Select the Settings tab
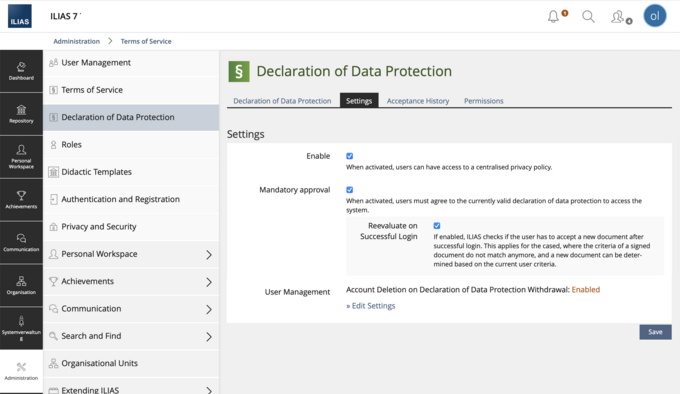 [359, 101]
